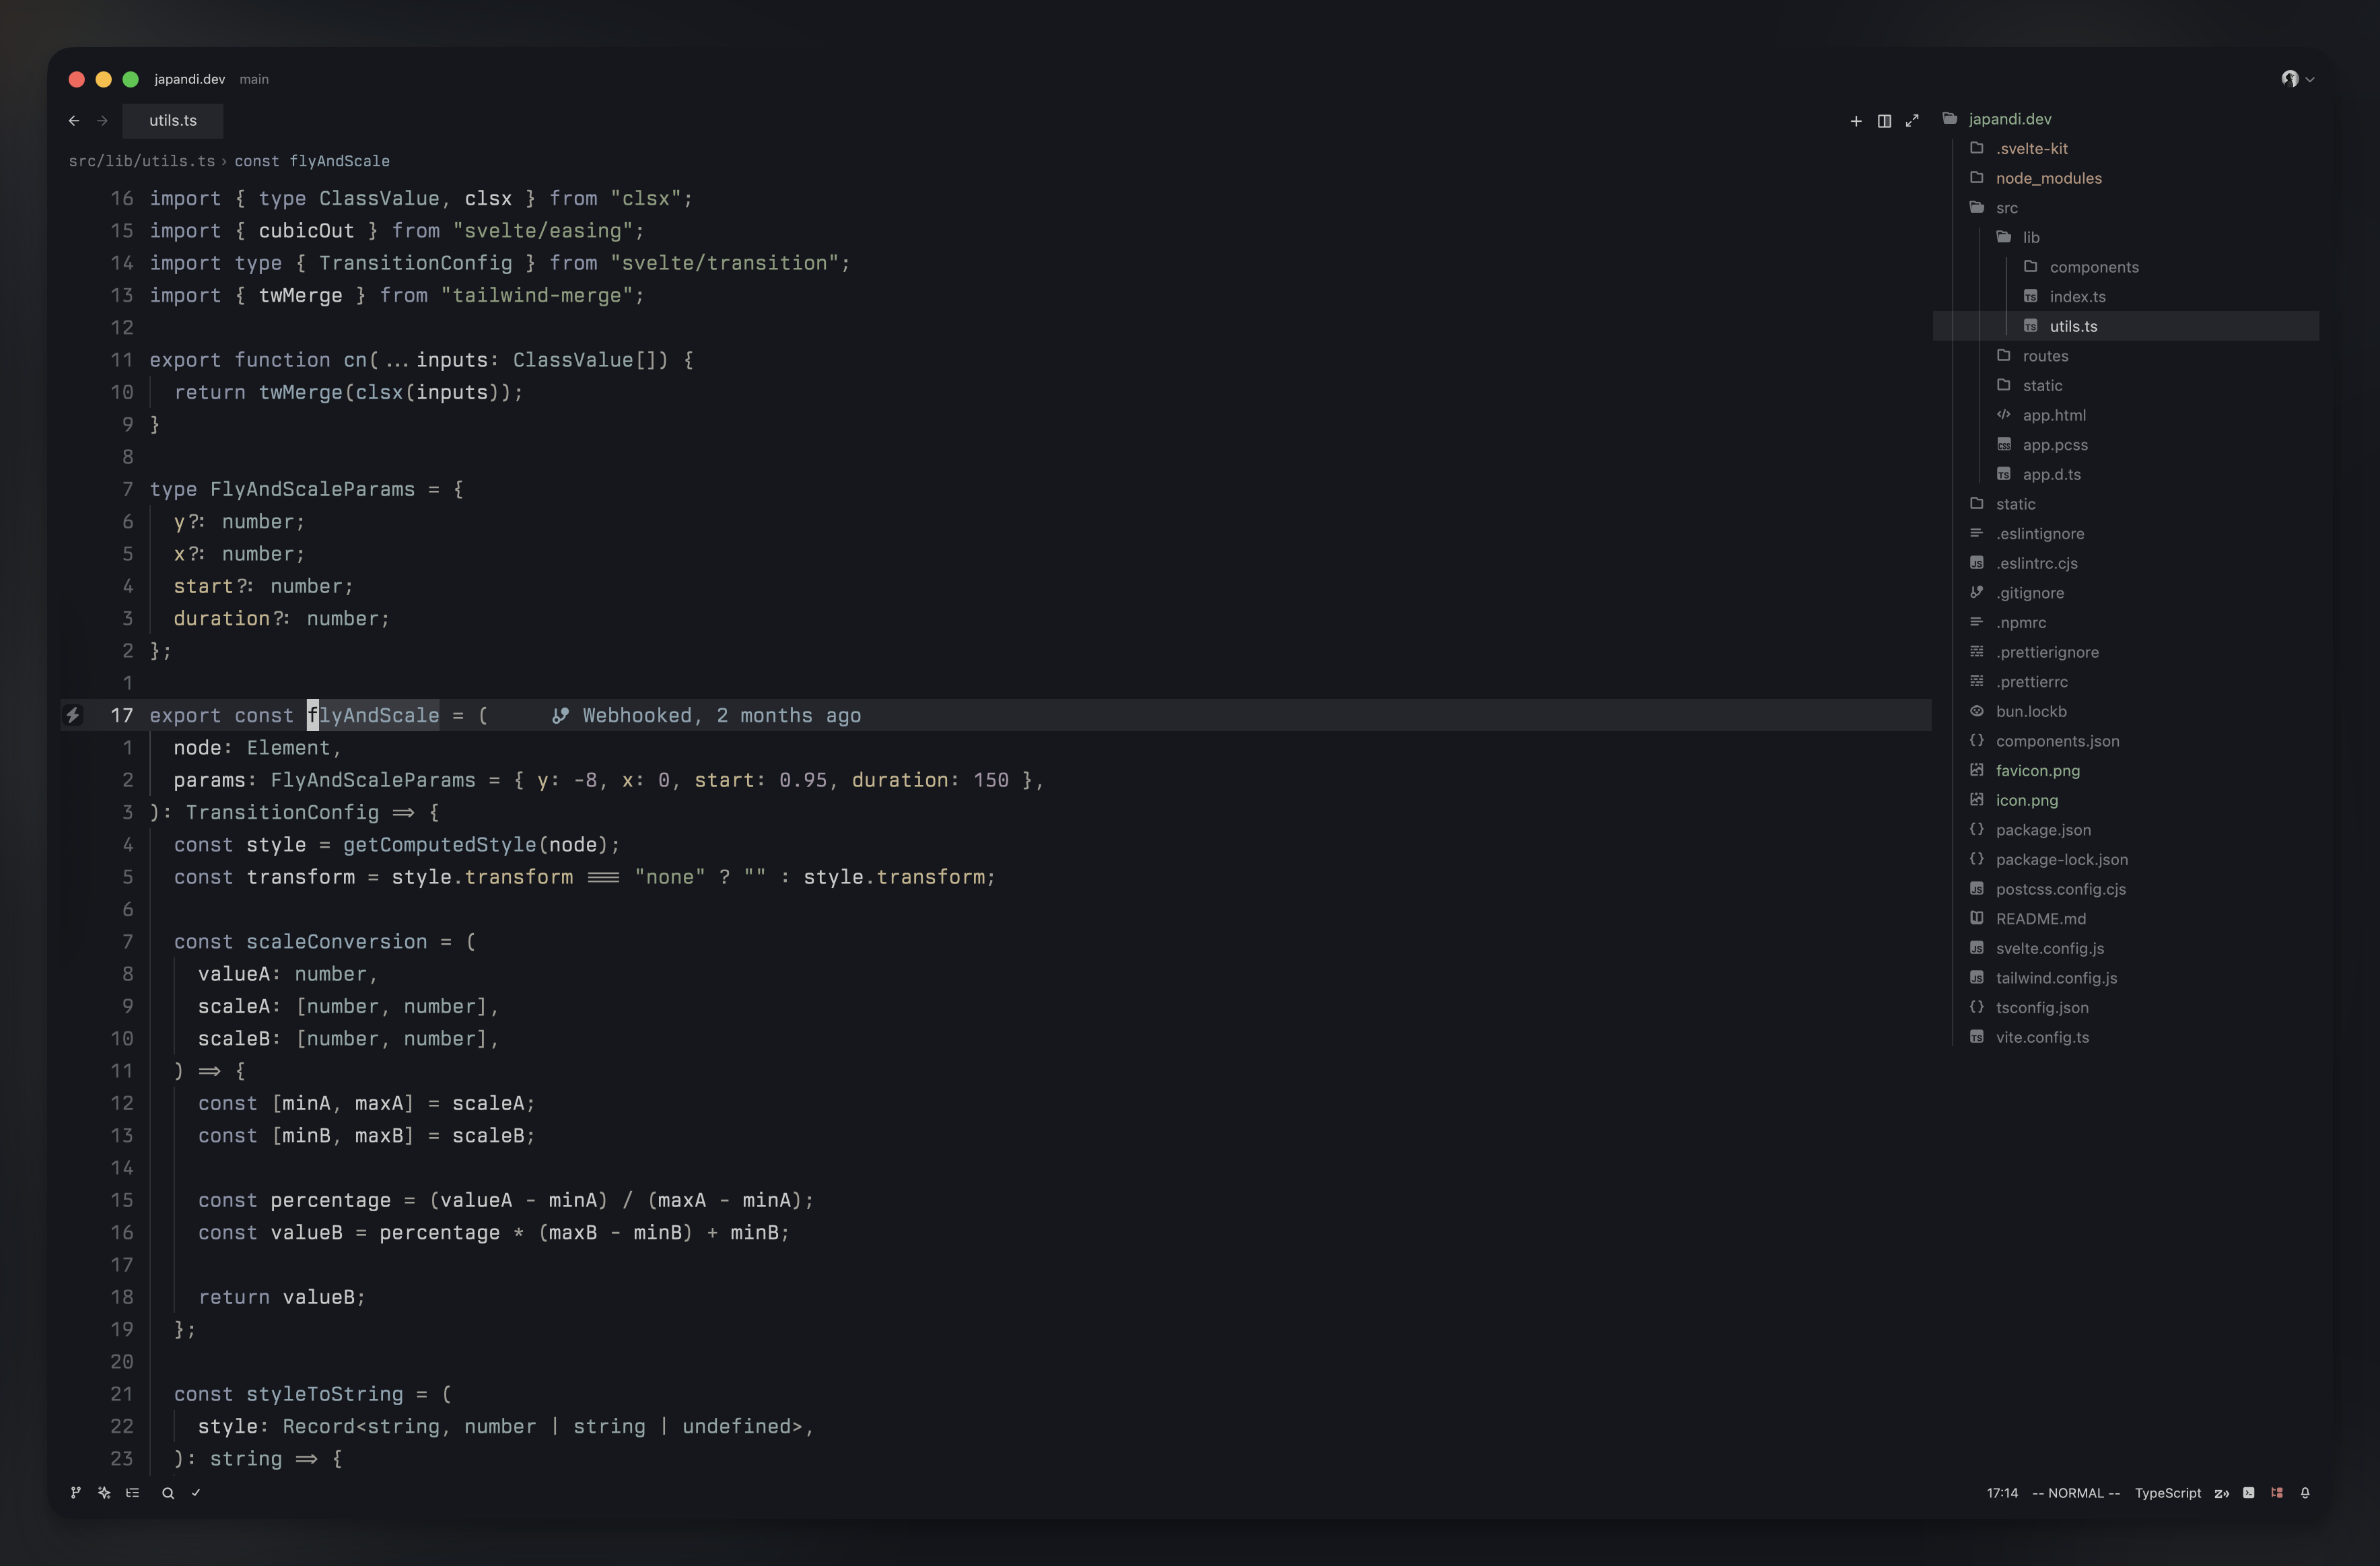Split the editor pane
2380x1566 pixels.
[x=1884, y=121]
